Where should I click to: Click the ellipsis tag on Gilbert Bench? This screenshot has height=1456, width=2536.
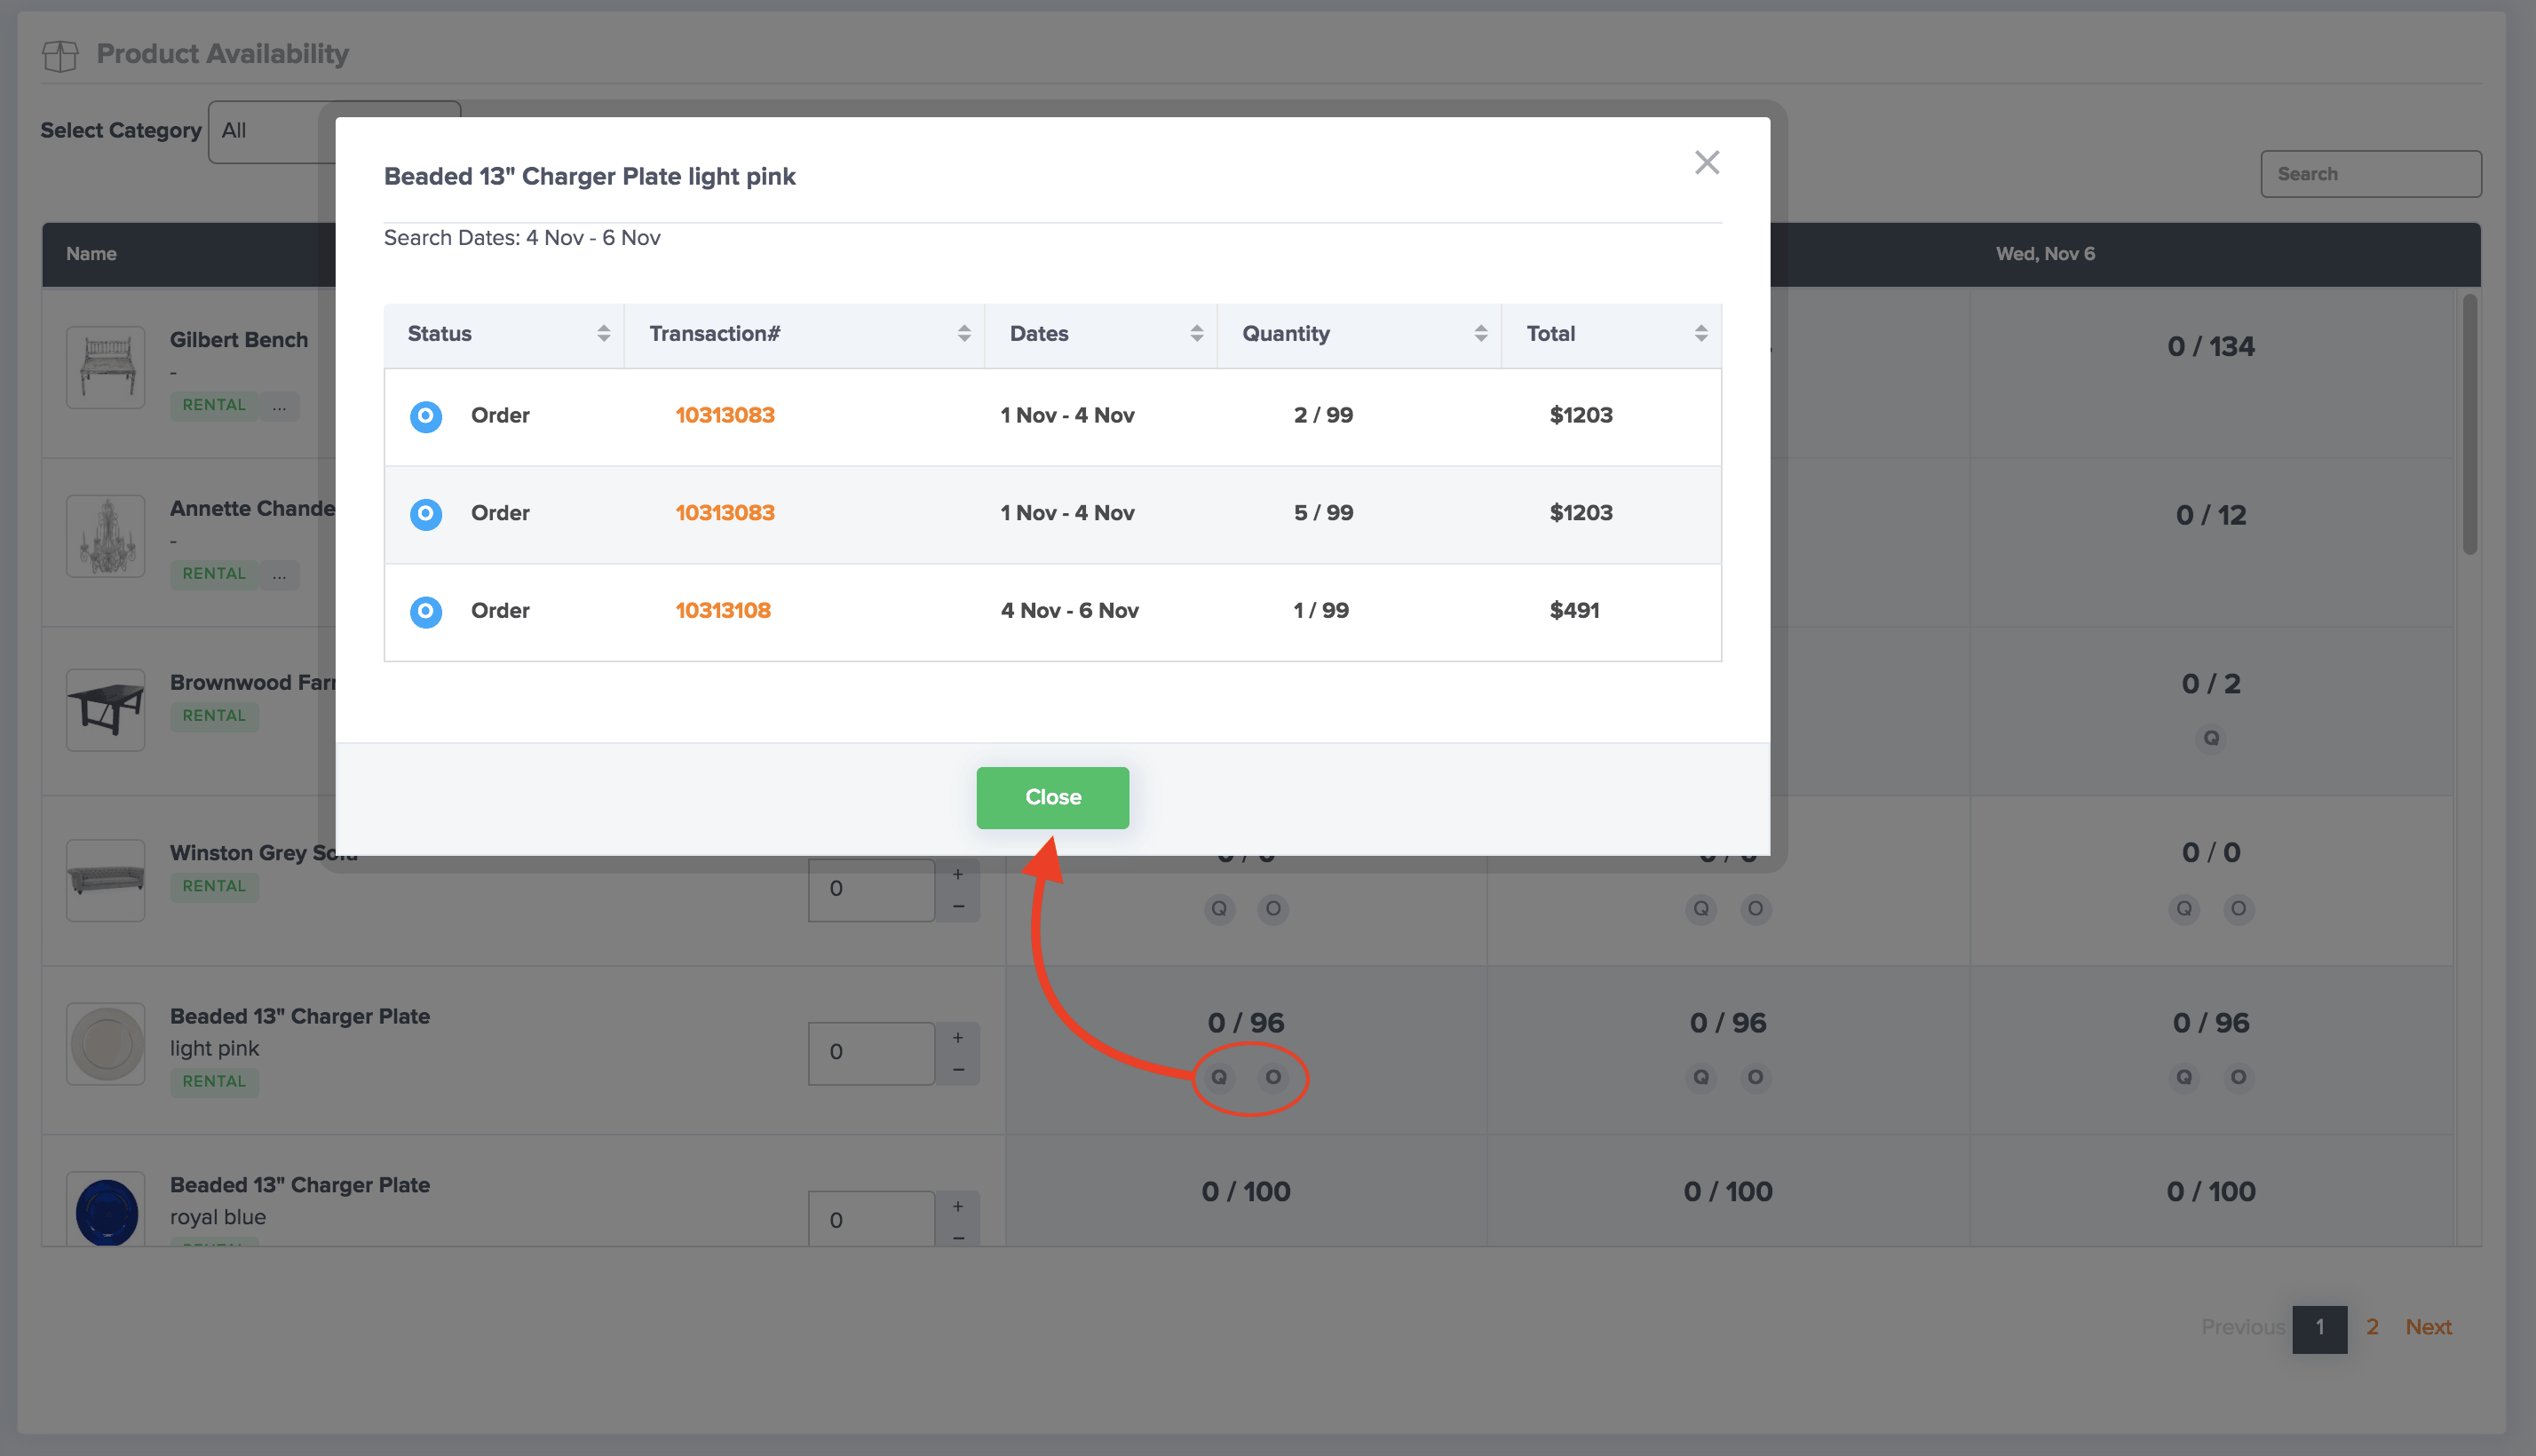279,406
